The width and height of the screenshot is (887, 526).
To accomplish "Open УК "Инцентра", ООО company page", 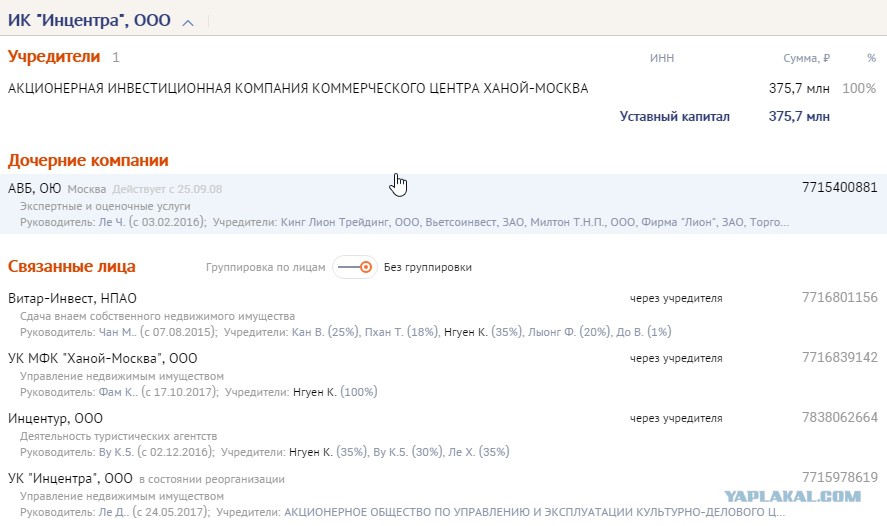I will click(70, 478).
